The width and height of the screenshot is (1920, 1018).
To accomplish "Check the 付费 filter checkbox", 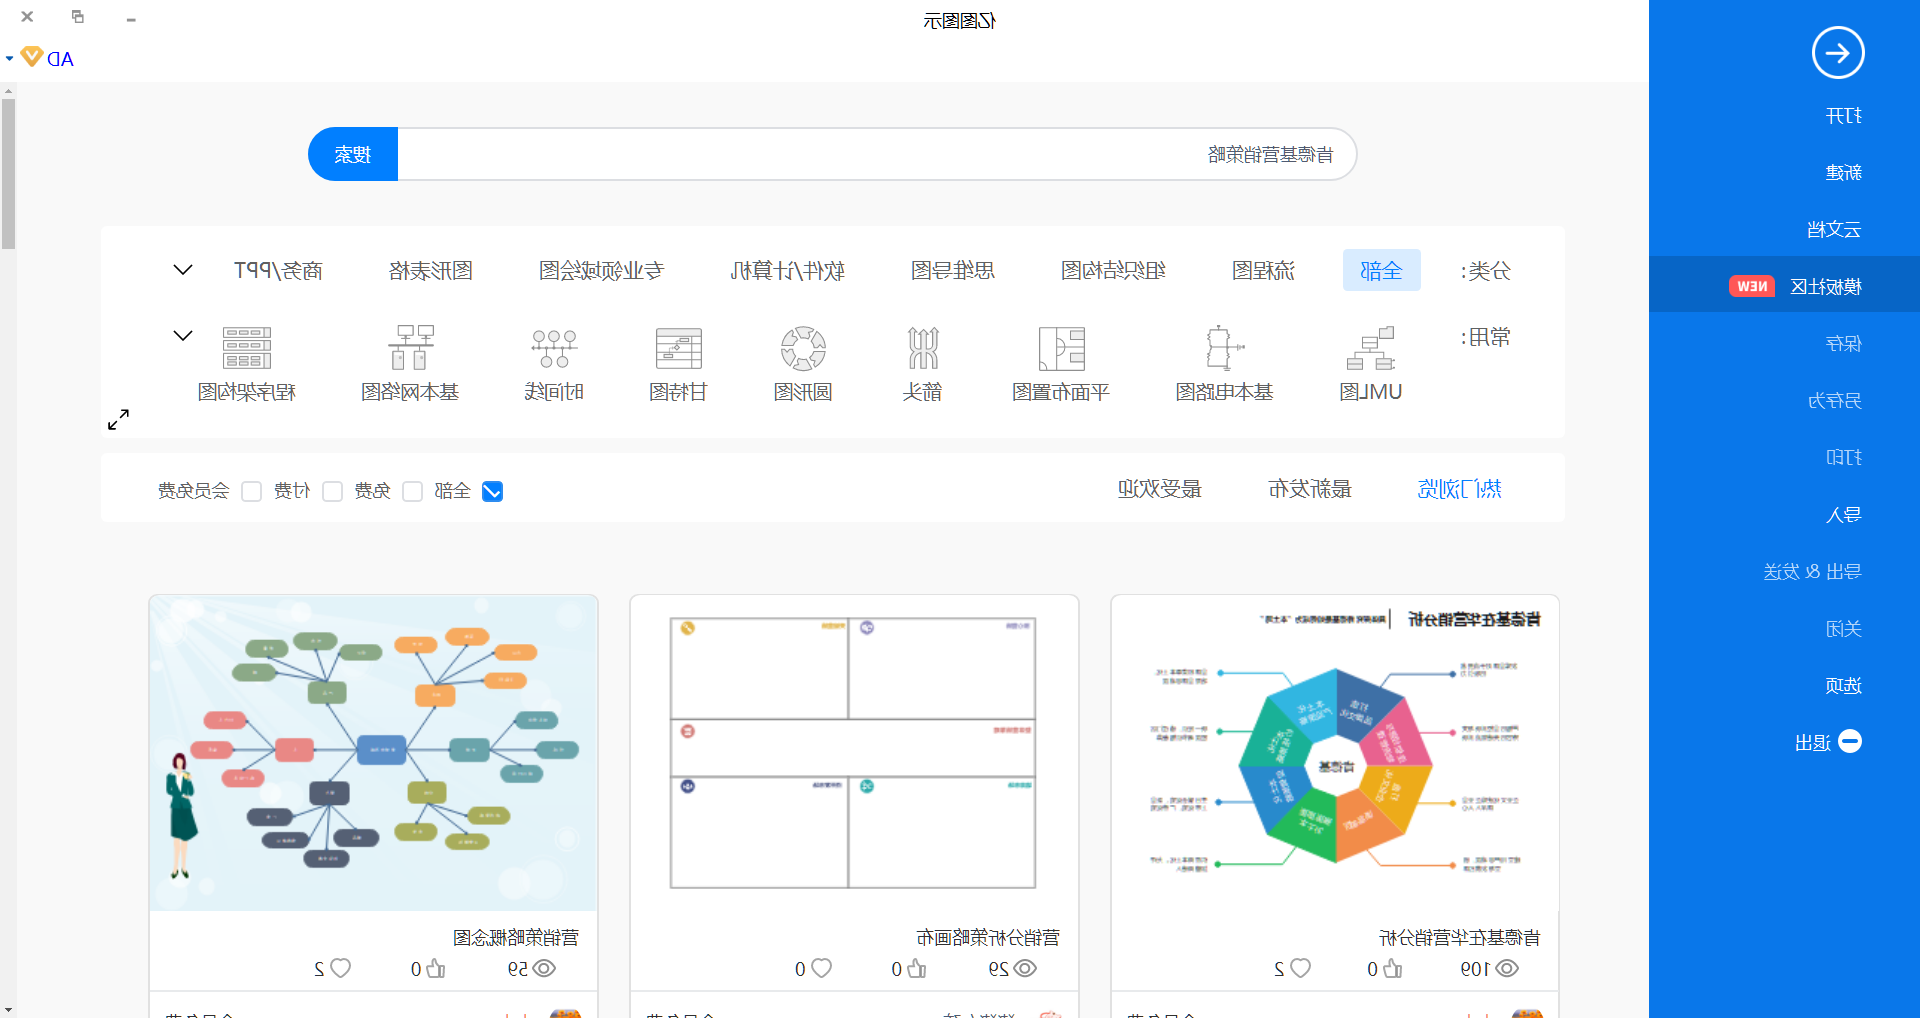I will [333, 491].
